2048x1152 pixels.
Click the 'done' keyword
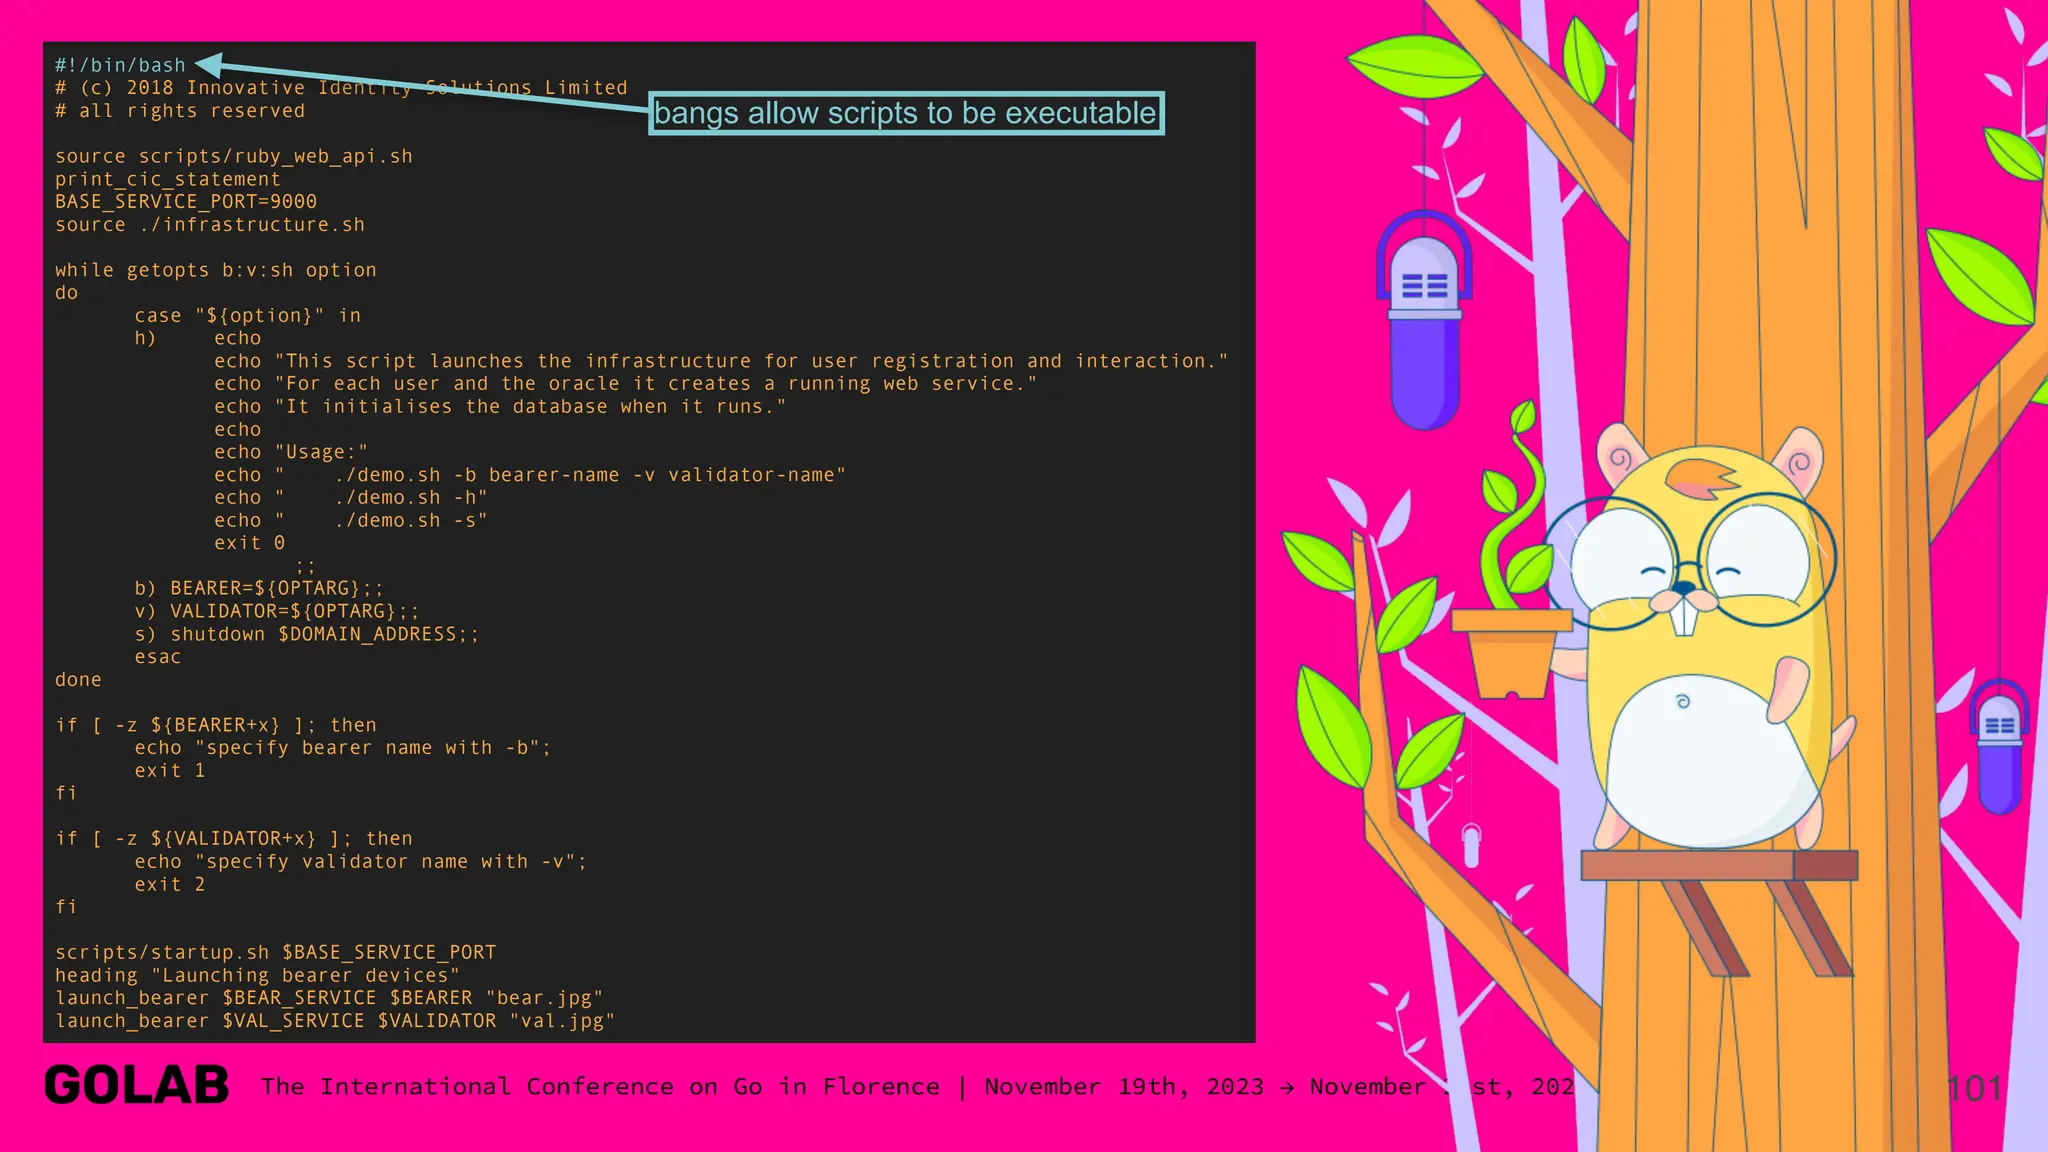(78, 680)
